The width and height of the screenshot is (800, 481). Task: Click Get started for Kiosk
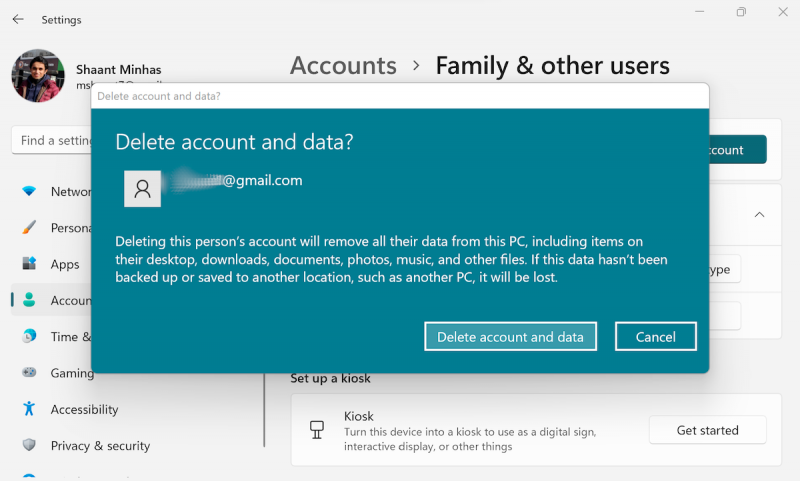707,430
